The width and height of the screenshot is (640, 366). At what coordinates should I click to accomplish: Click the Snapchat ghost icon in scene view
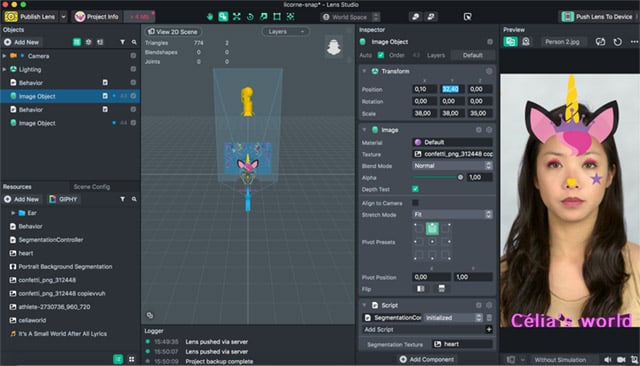pos(334,47)
